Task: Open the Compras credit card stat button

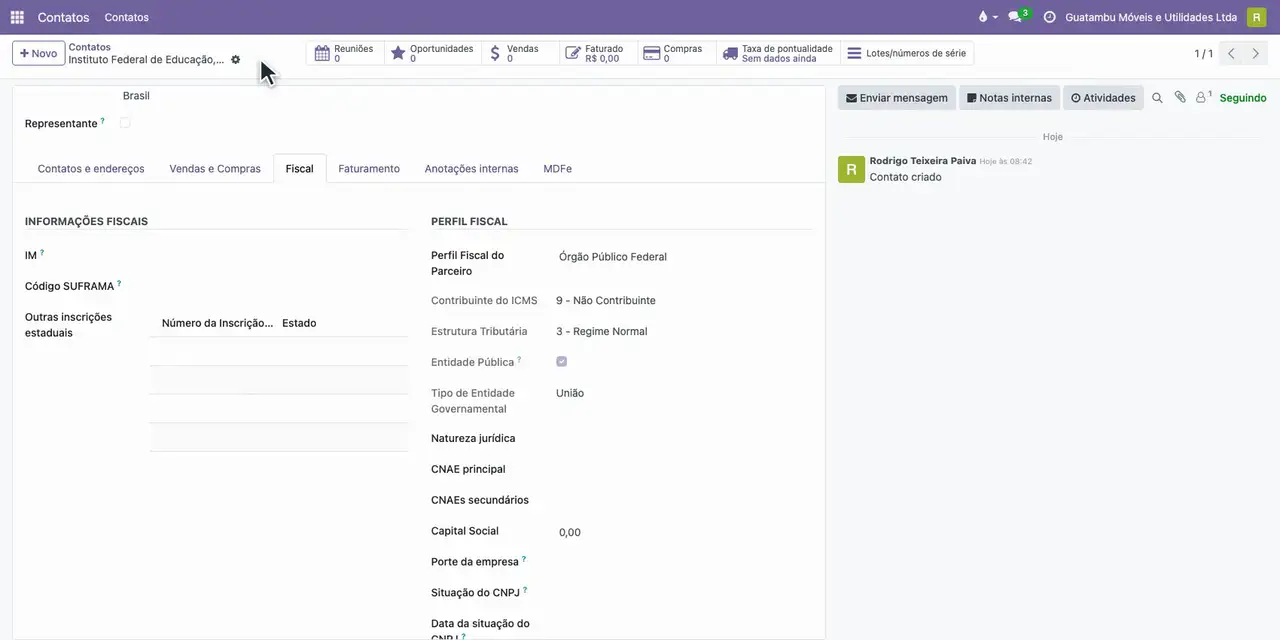Action: click(x=677, y=53)
